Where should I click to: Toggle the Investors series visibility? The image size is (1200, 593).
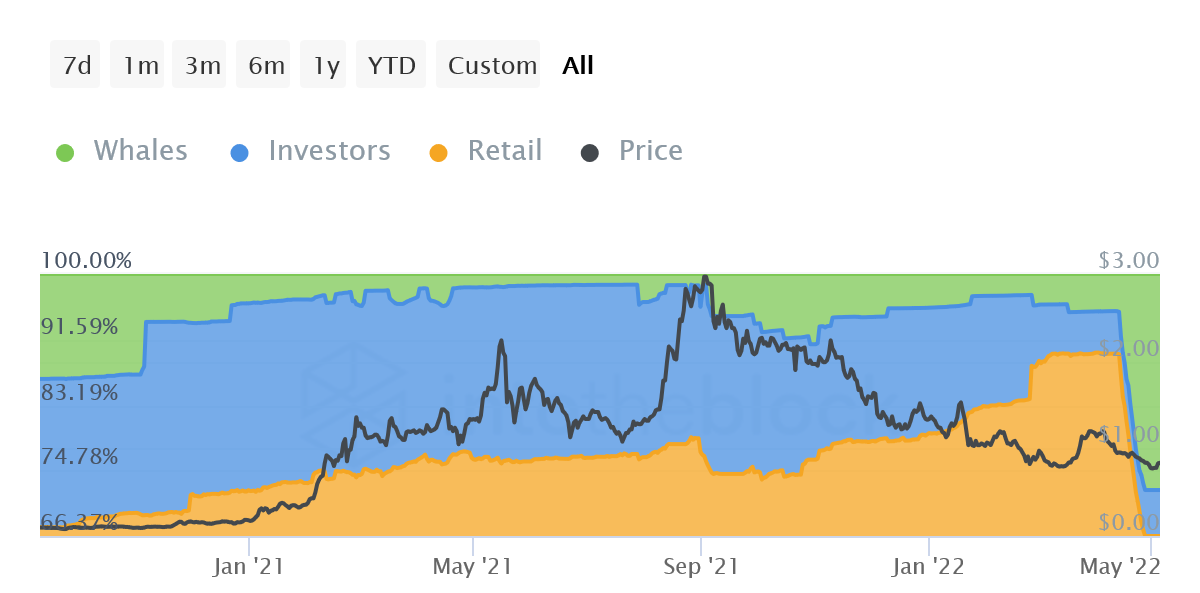point(329,151)
